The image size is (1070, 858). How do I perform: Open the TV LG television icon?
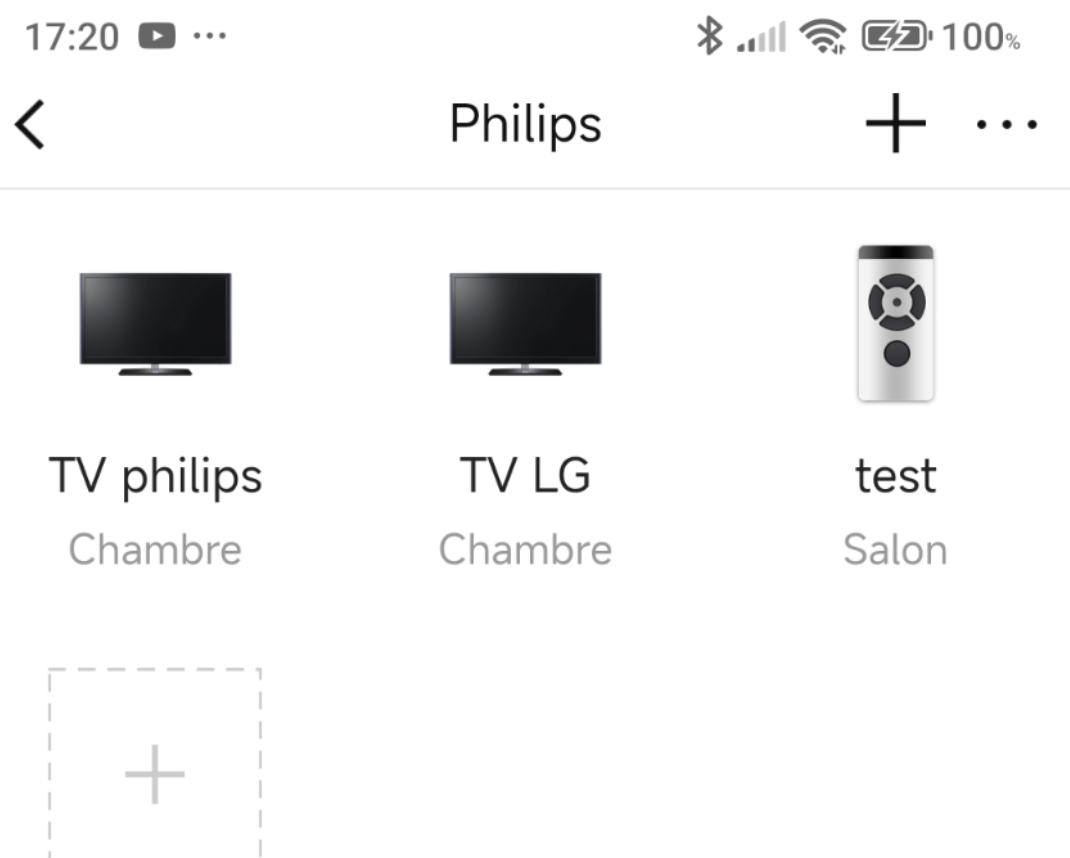525,324
